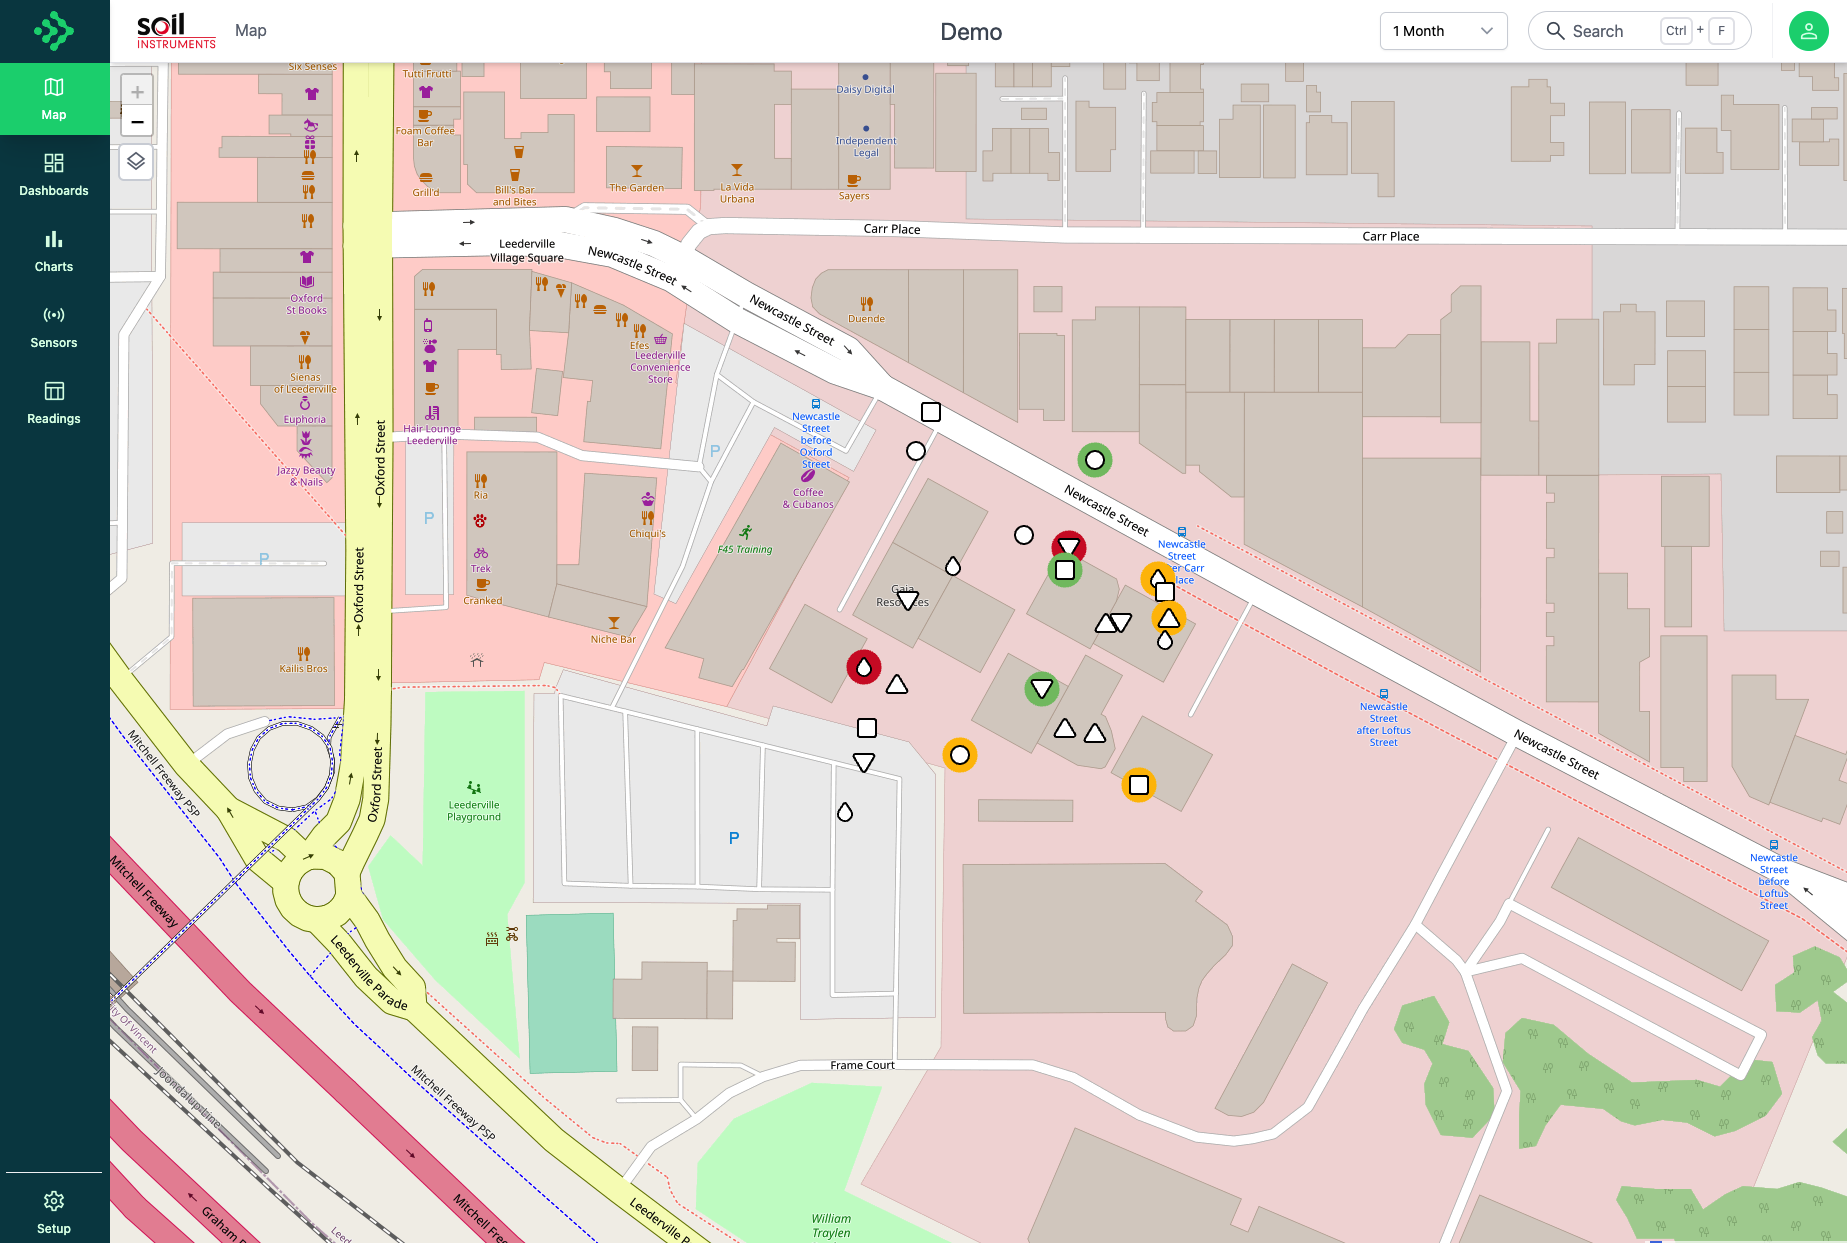
Task: Click the Ctrl + F shortcut hint
Action: tap(1698, 31)
